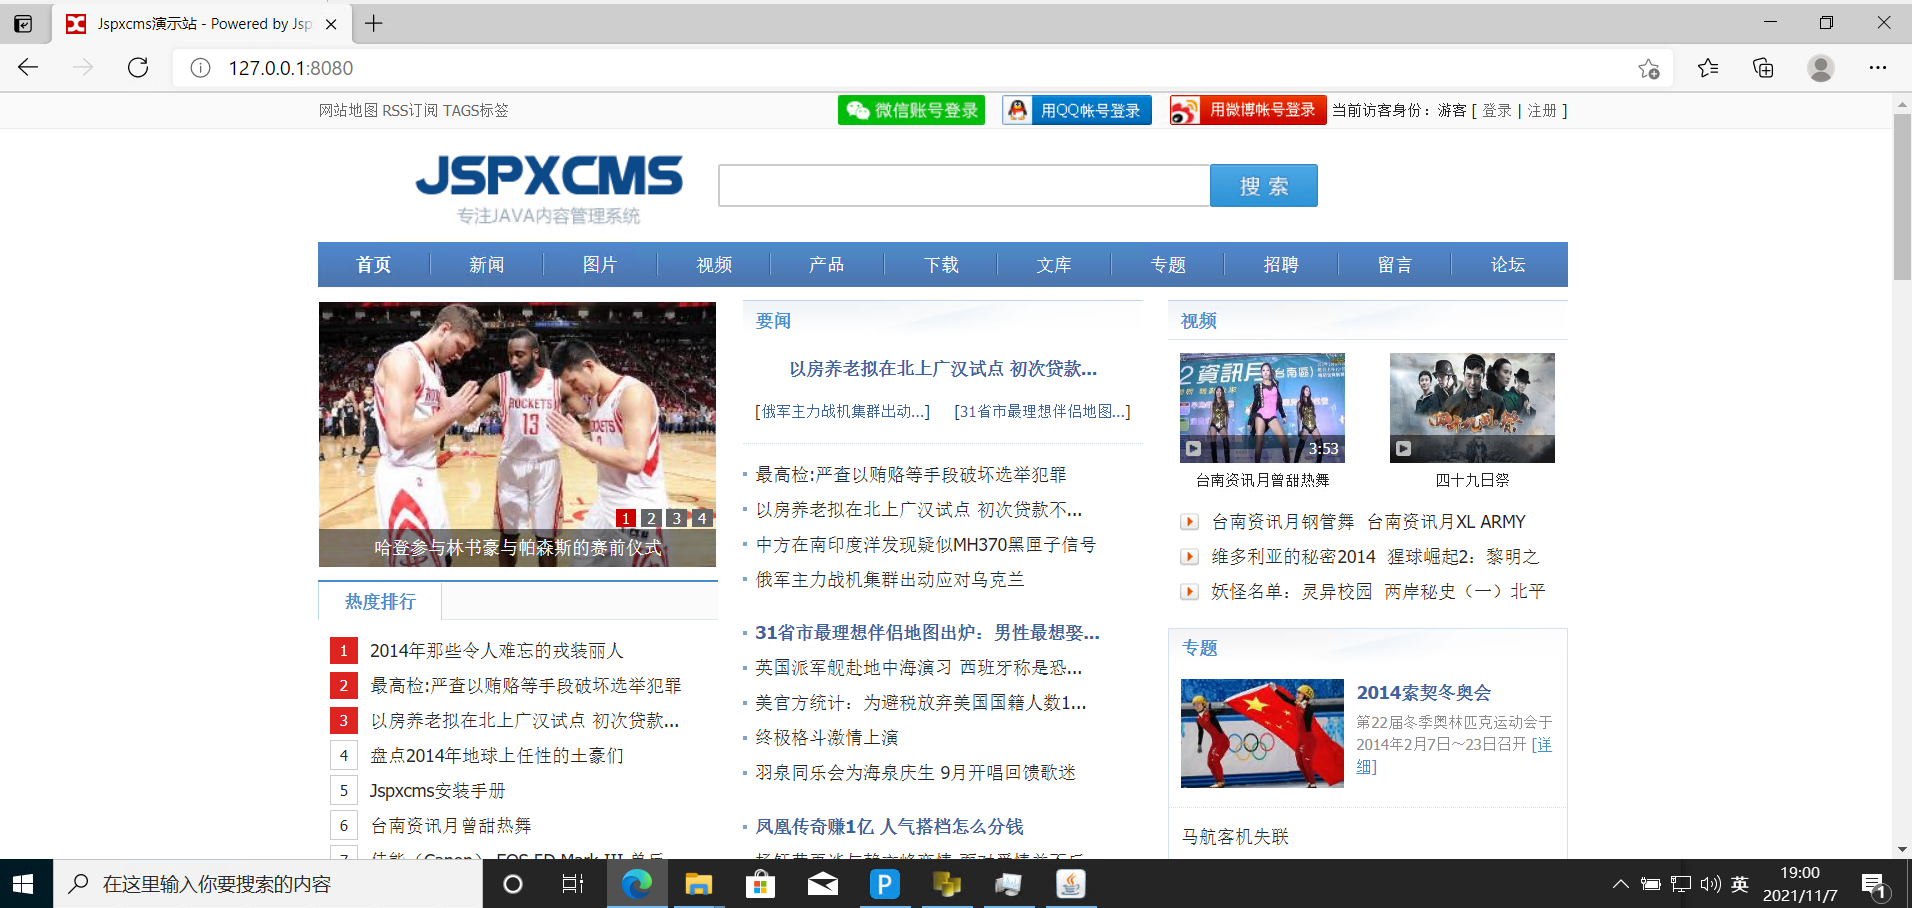Open the headline 以房养老拟在北上广汉试点 初次贷款...

pyautogui.click(x=943, y=368)
